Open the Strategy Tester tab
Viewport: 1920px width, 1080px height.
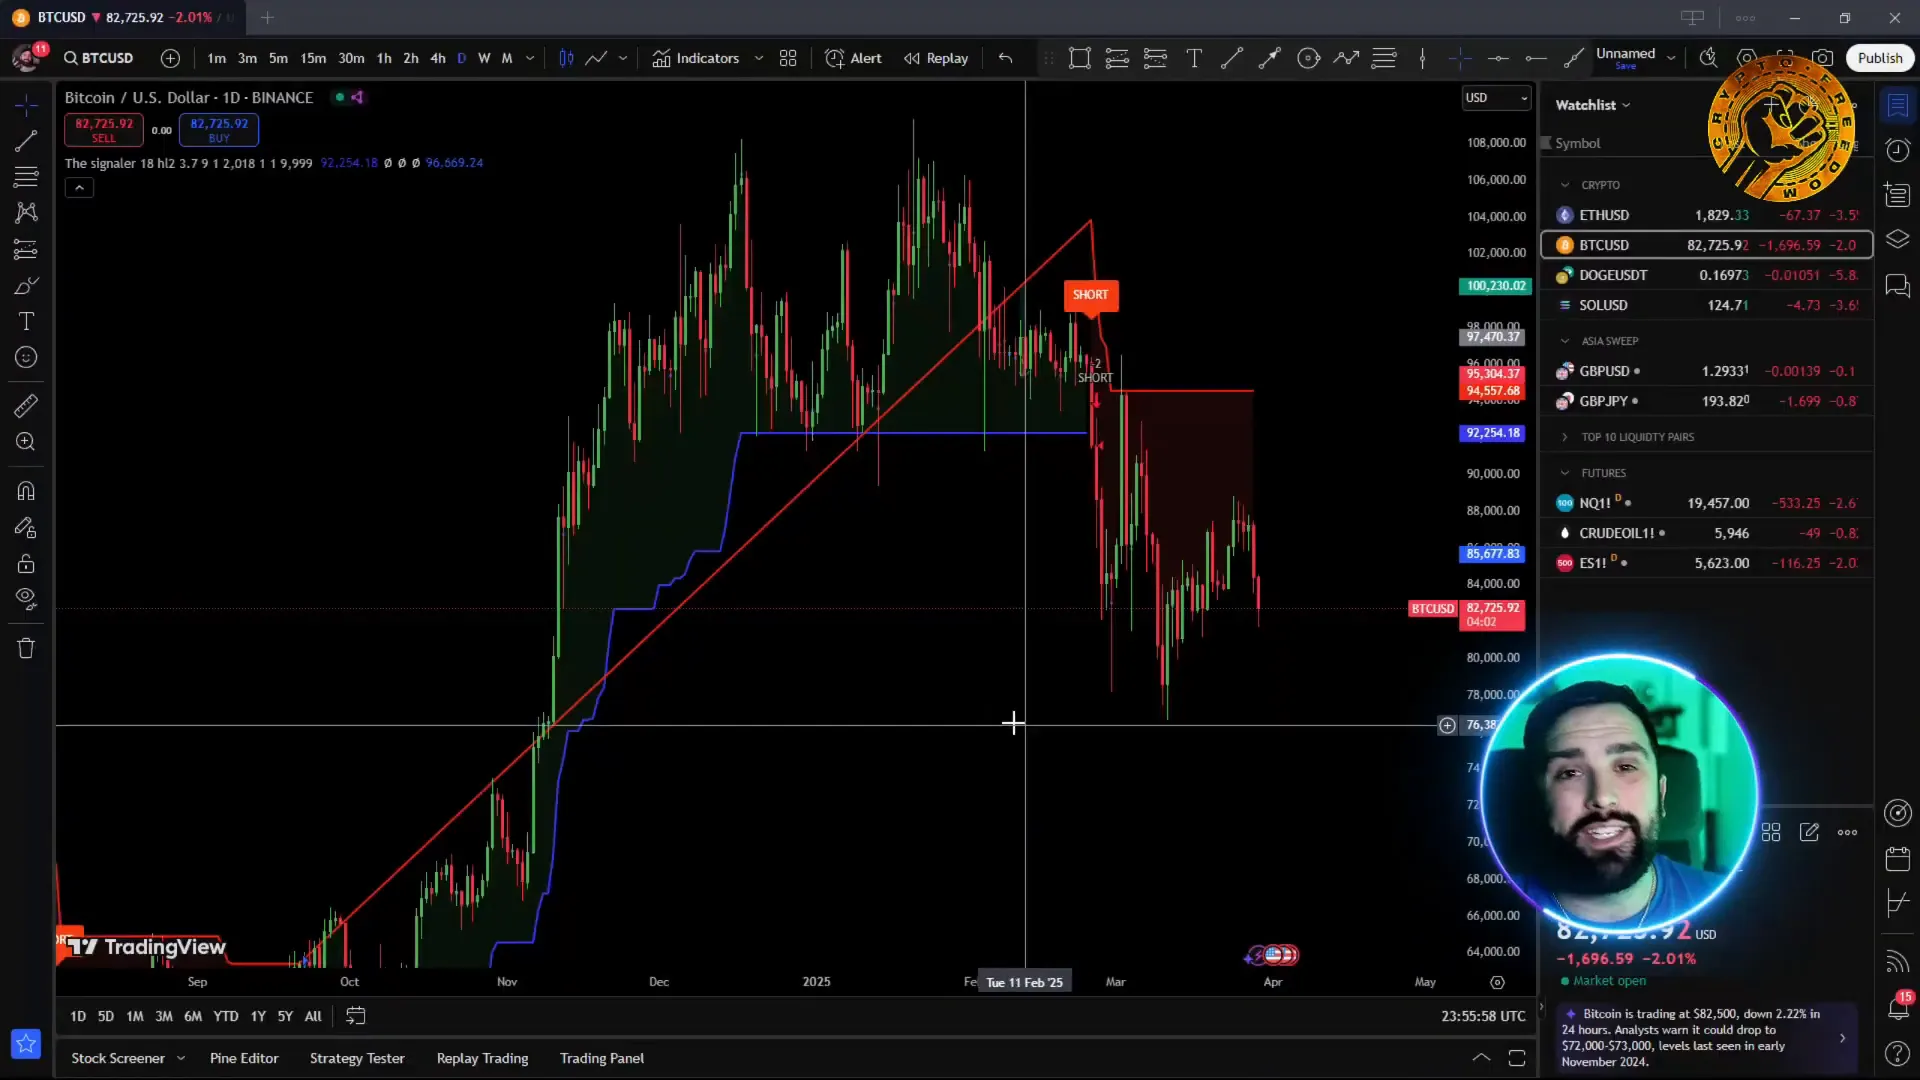pyautogui.click(x=357, y=1058)
